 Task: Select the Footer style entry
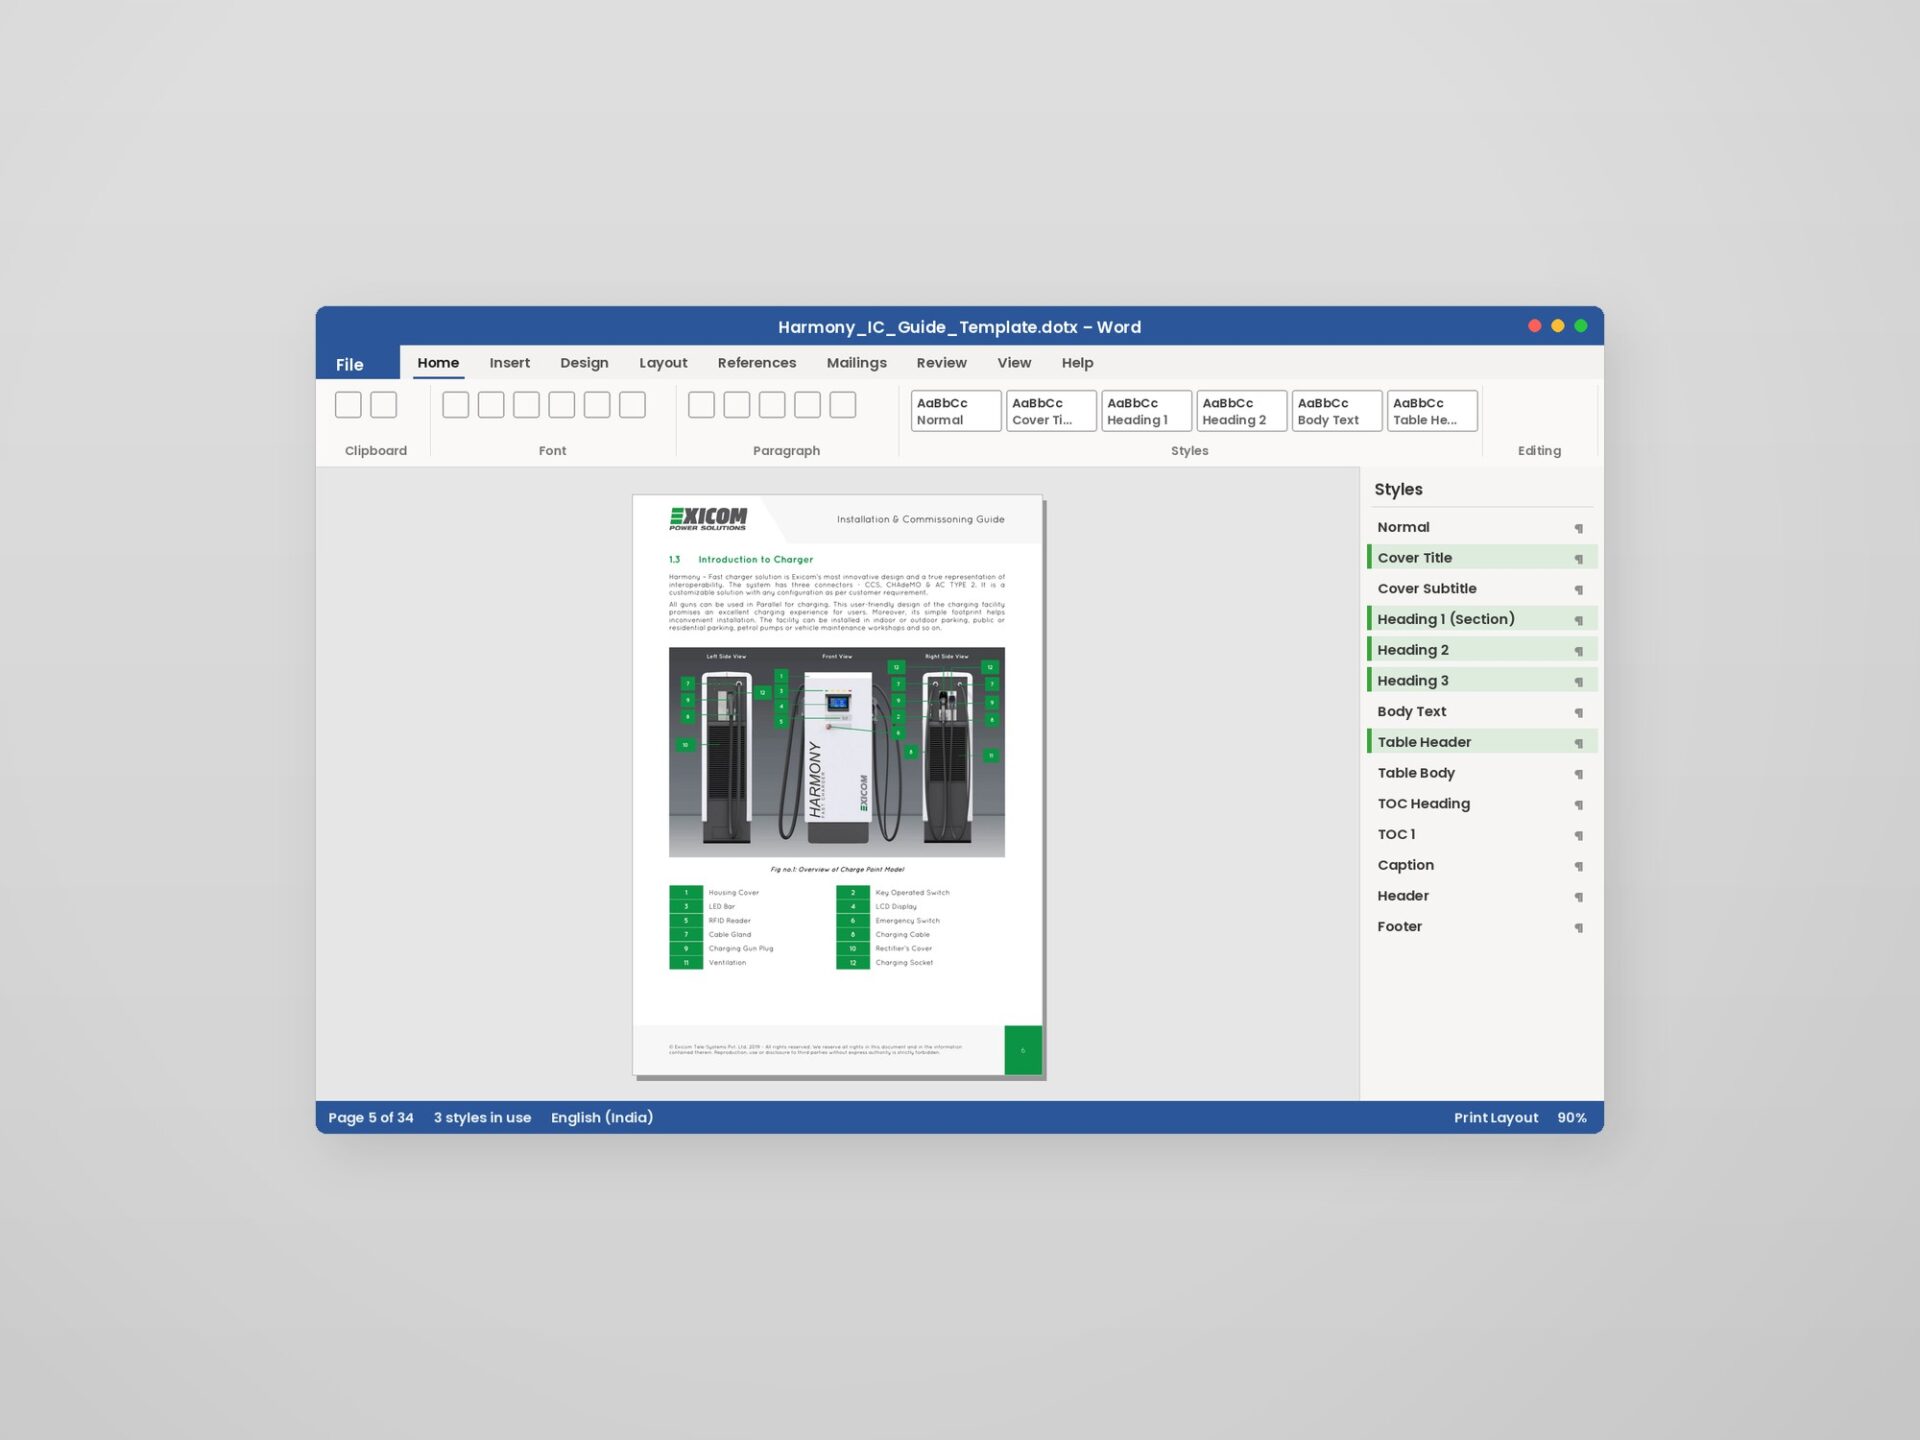click(1482, 926)
